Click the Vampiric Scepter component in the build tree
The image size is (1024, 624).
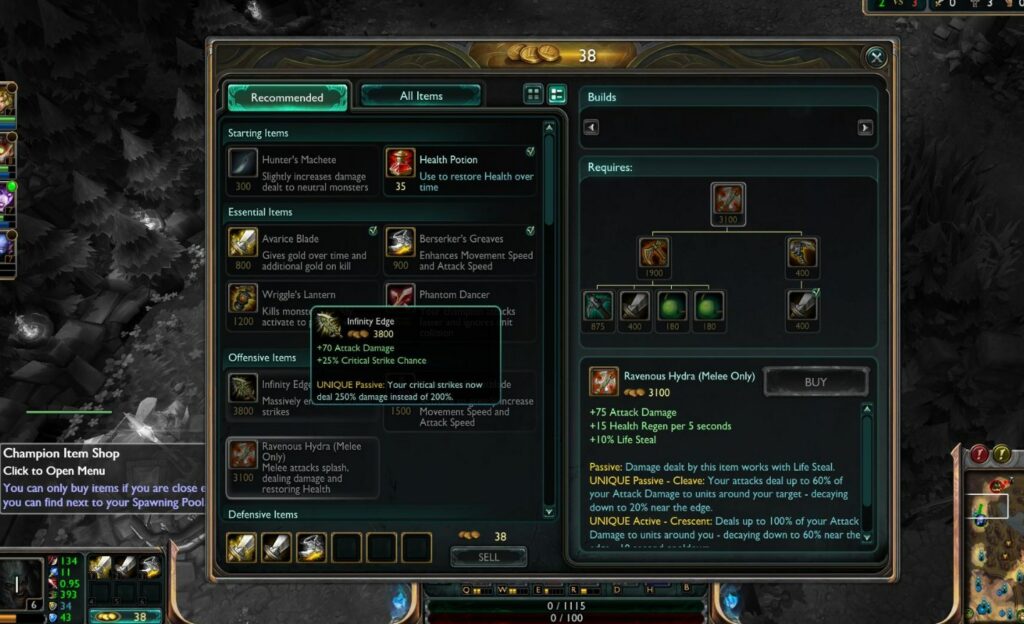coord(802,253)
